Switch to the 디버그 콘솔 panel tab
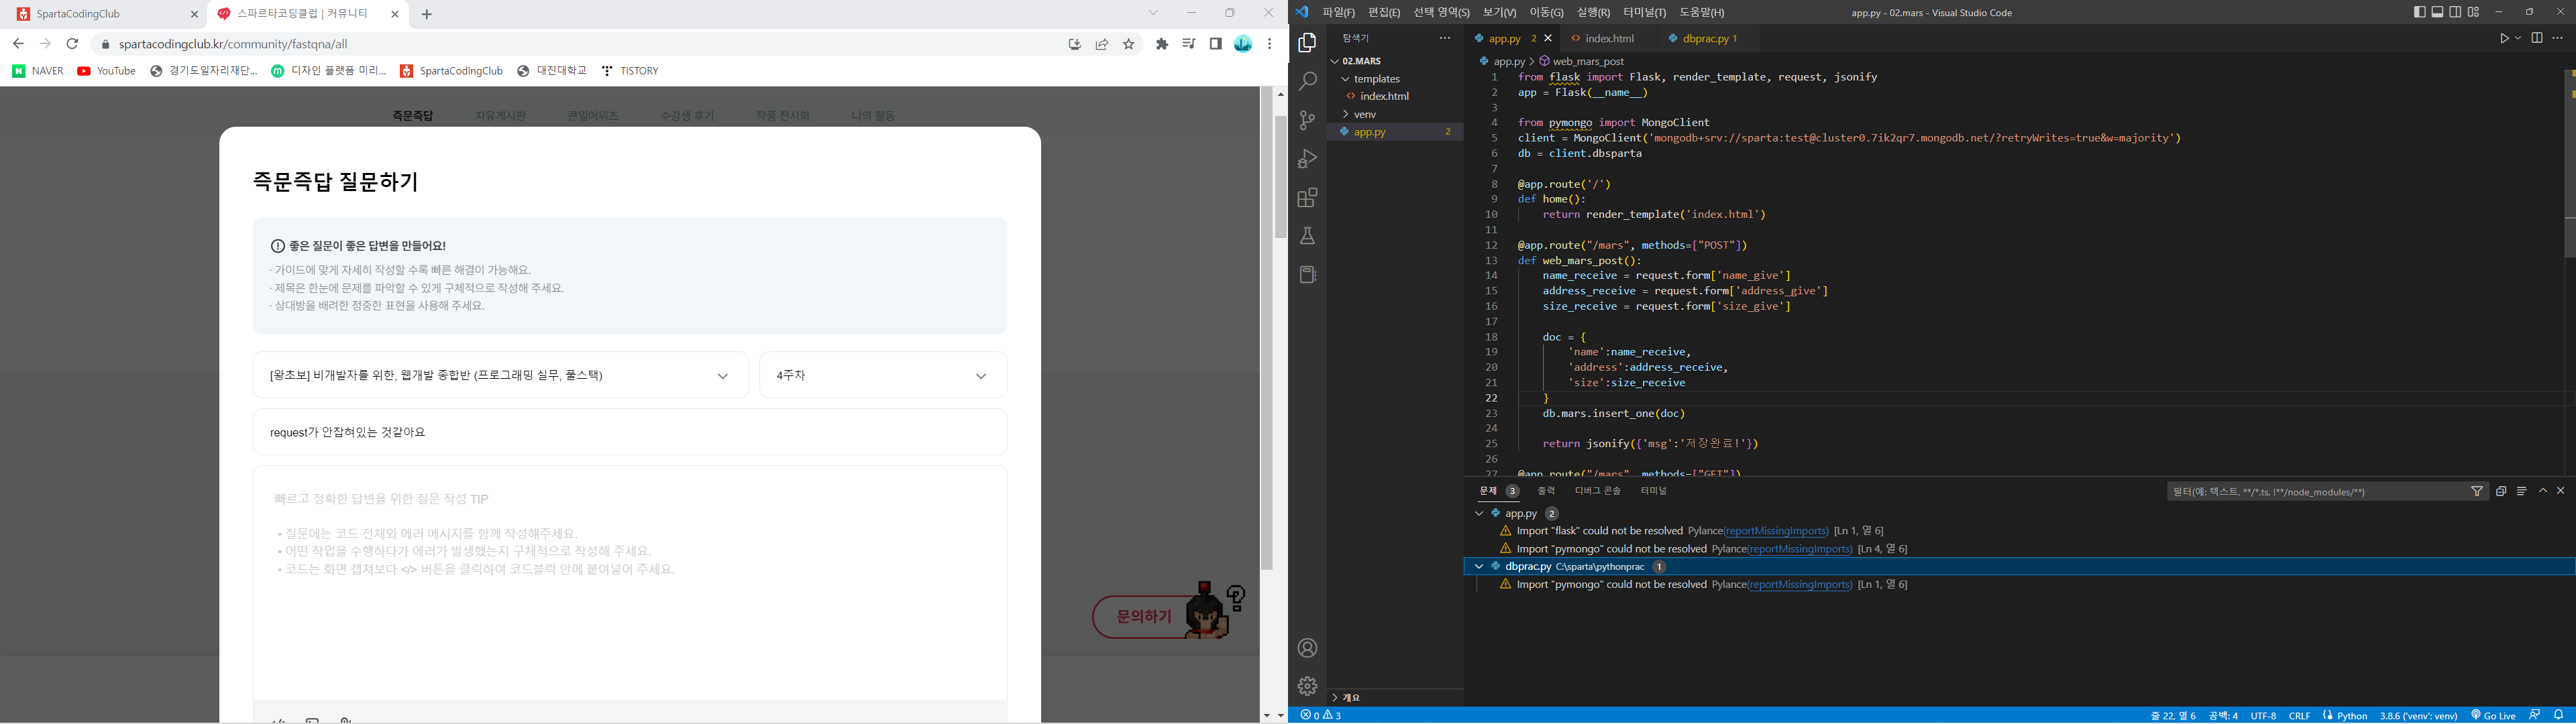 [x=1598, y=491]
